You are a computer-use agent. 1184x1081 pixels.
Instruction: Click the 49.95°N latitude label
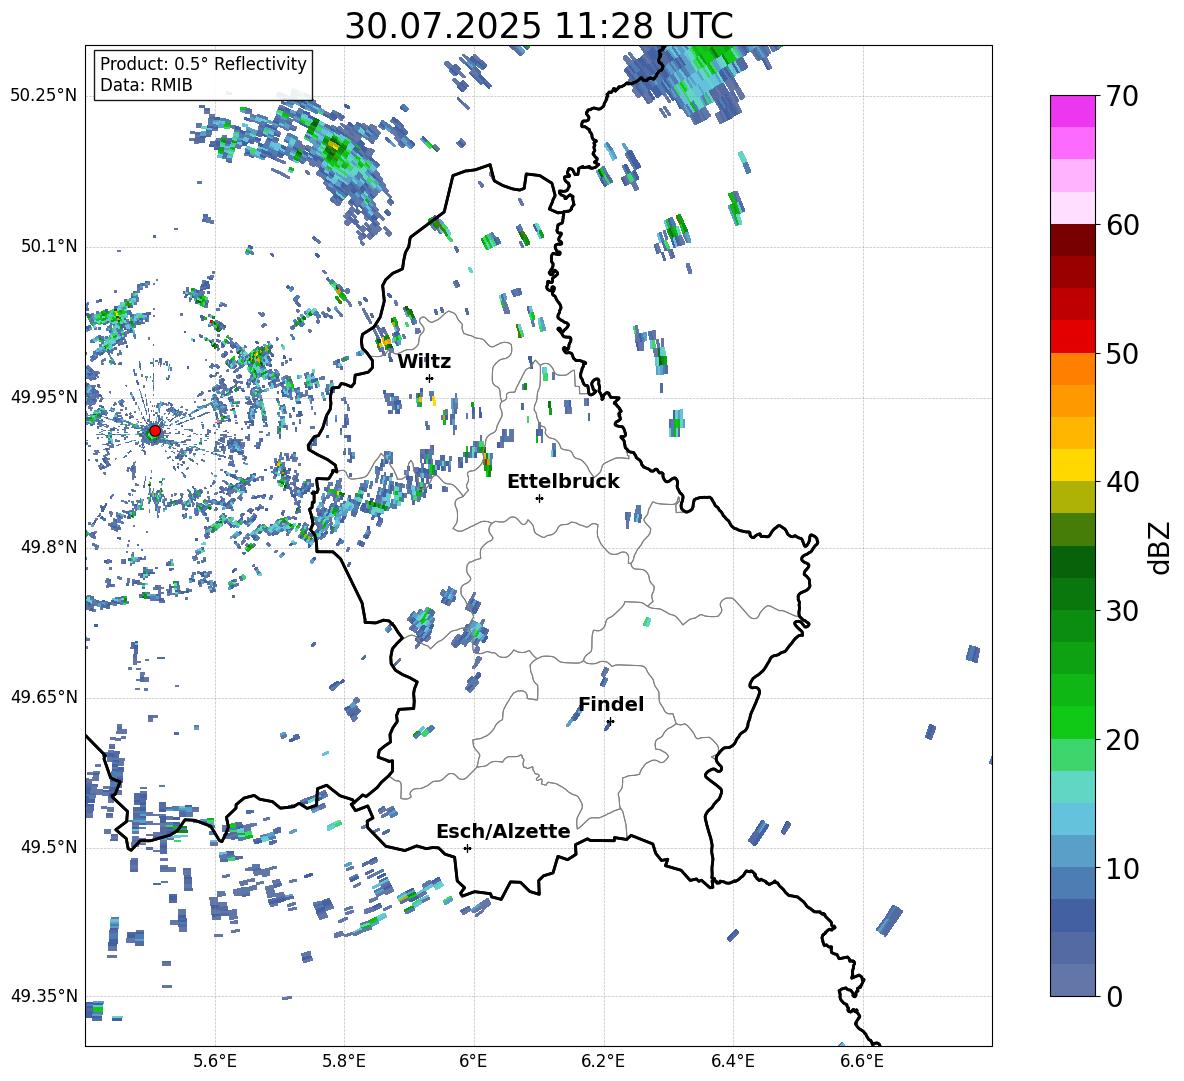click(x=44, y=397)
